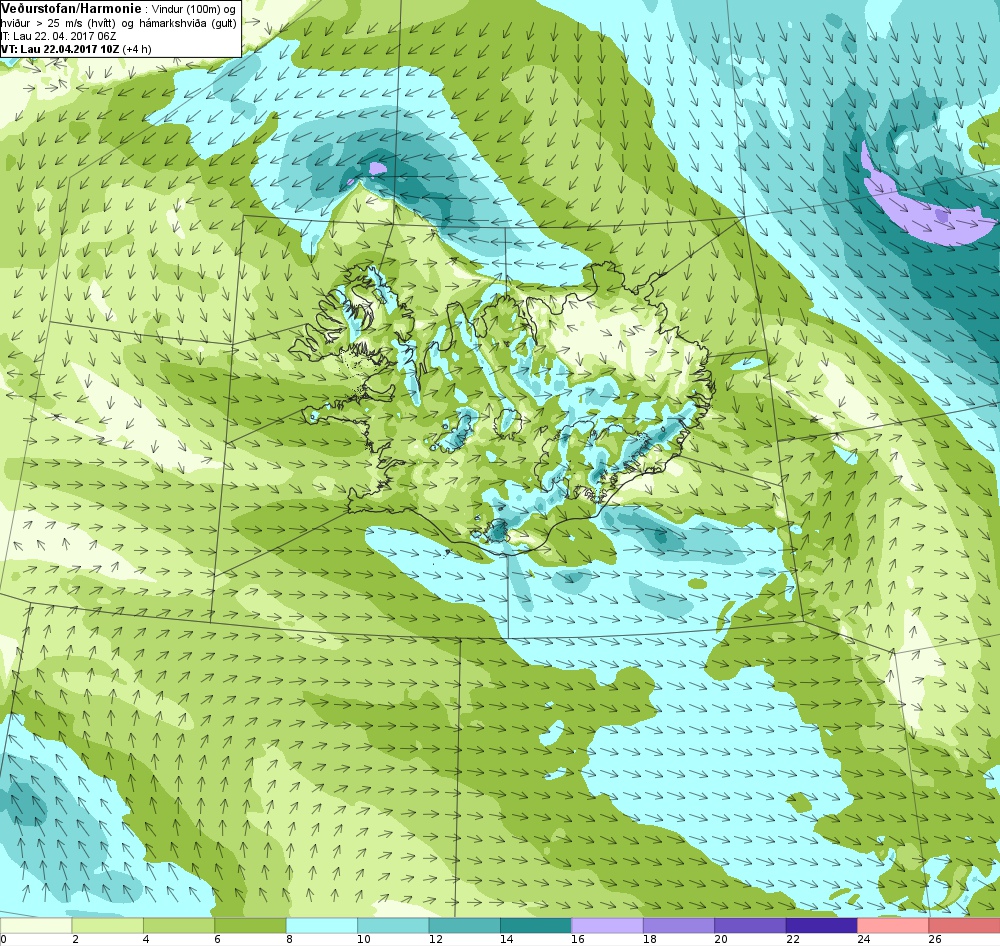Click the legend scale number '0'

3,939
